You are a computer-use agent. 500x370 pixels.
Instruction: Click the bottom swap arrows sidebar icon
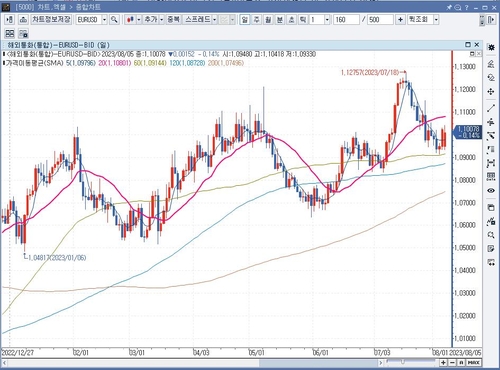(x=491, y=262)
